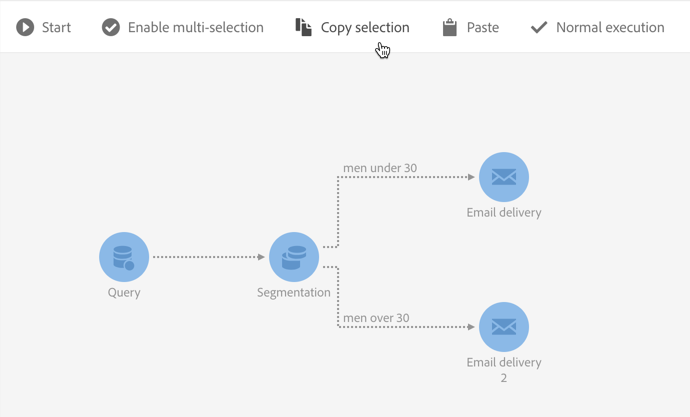Image resolution: width=690 pixels, height=417 pixels.
Task: Click the Segmentation node caption
Action: [x=294, y=293]
